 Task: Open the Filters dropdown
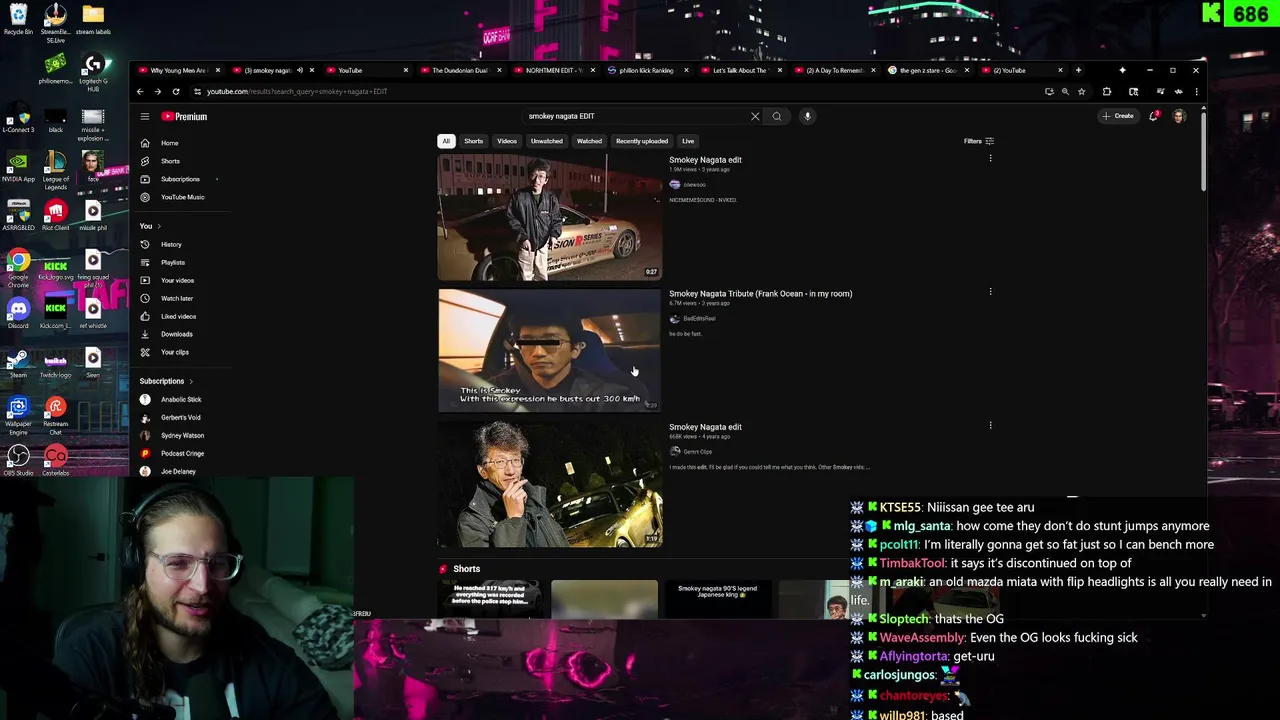point(978,141)
